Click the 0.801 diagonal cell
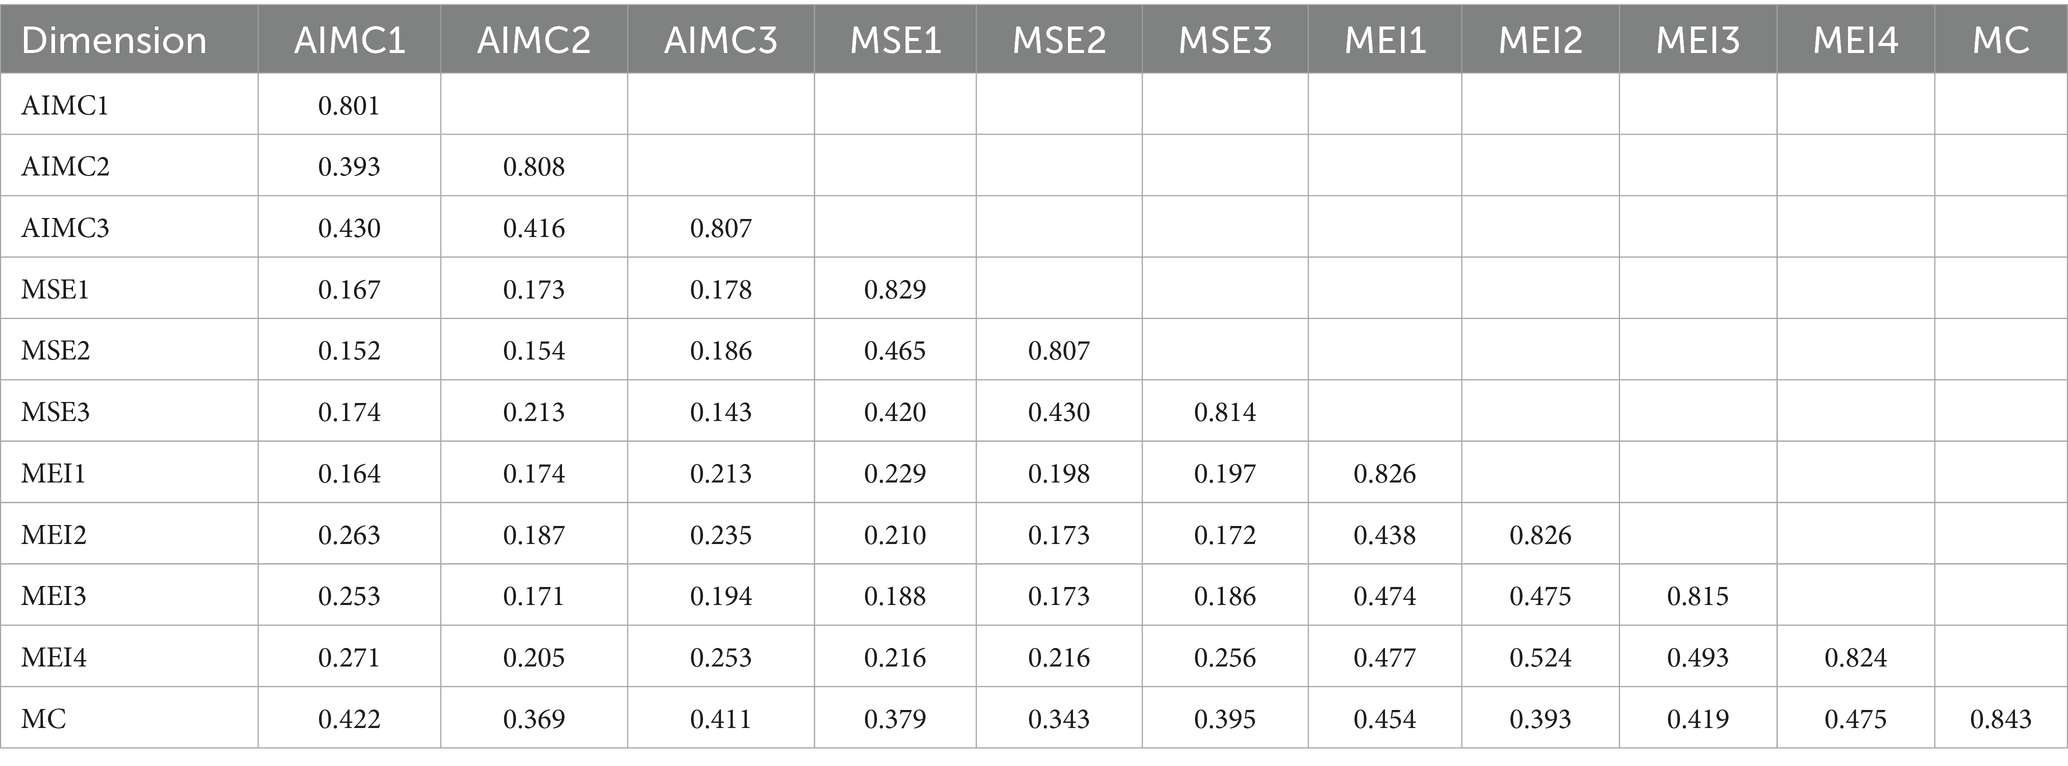The height and width of the screenshot is (766, 2068). [x=349, y=105]
